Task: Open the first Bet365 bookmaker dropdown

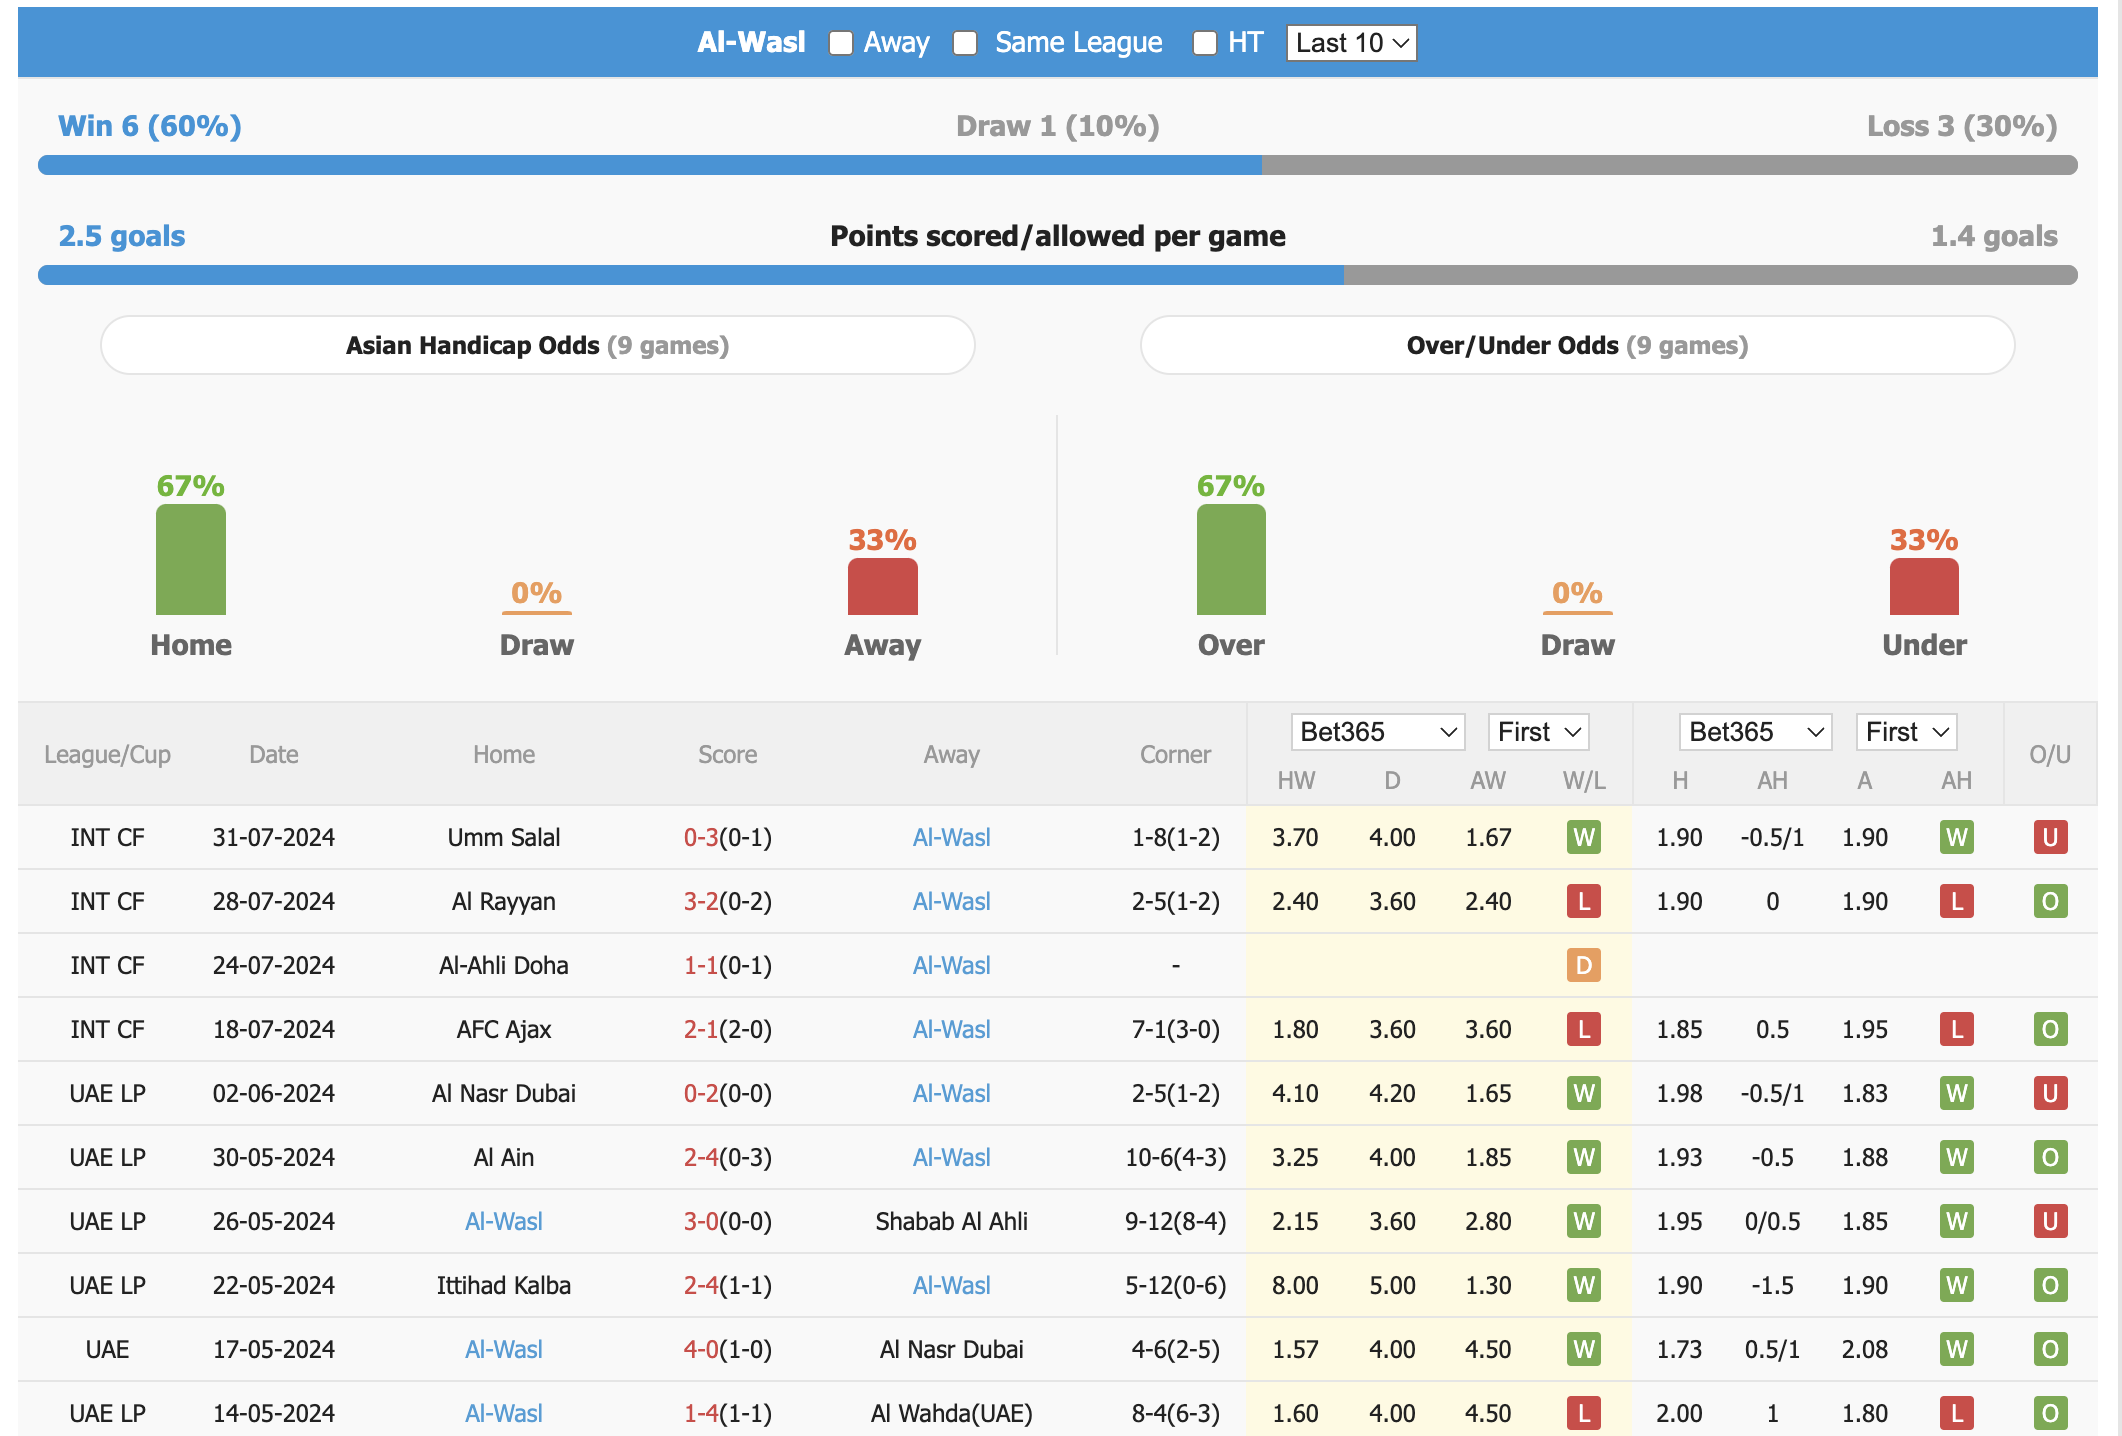Action: [1377, 732]
